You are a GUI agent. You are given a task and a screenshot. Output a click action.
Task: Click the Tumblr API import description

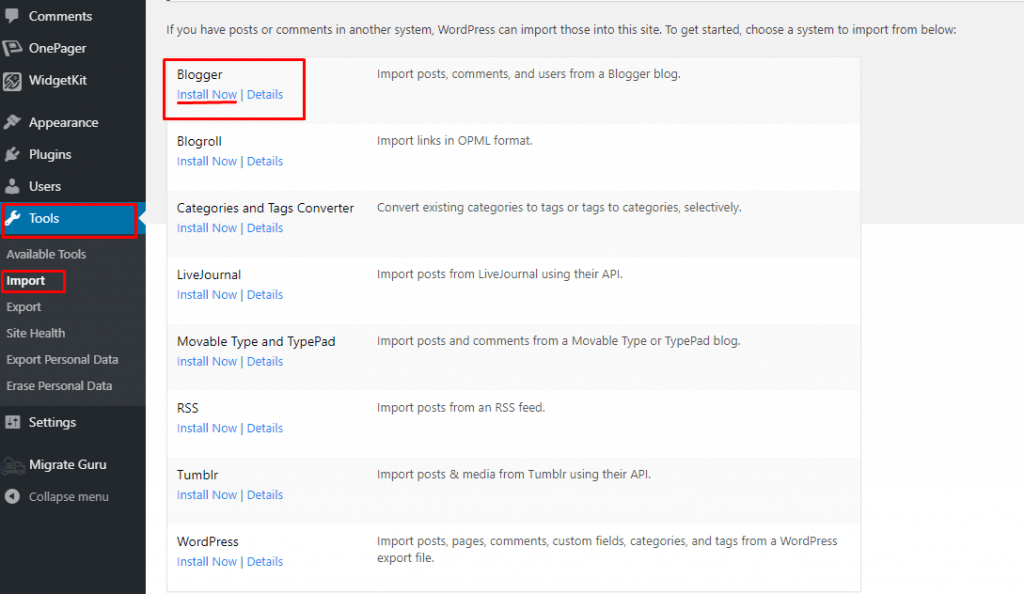coord(513,474)
